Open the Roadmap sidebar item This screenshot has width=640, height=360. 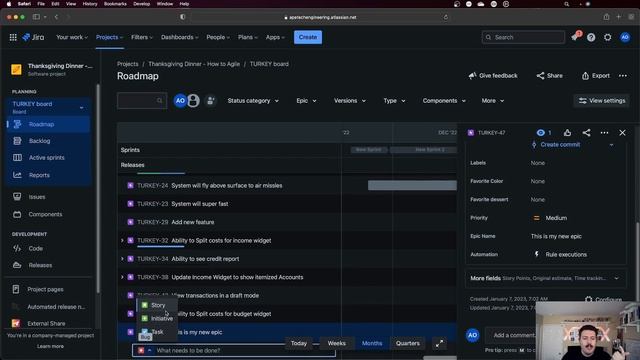click(49, 124)
